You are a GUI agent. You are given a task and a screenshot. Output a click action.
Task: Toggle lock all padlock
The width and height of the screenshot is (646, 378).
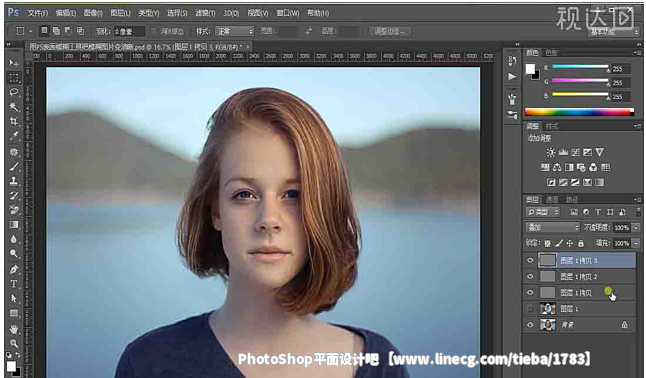(x=580, y=243)
